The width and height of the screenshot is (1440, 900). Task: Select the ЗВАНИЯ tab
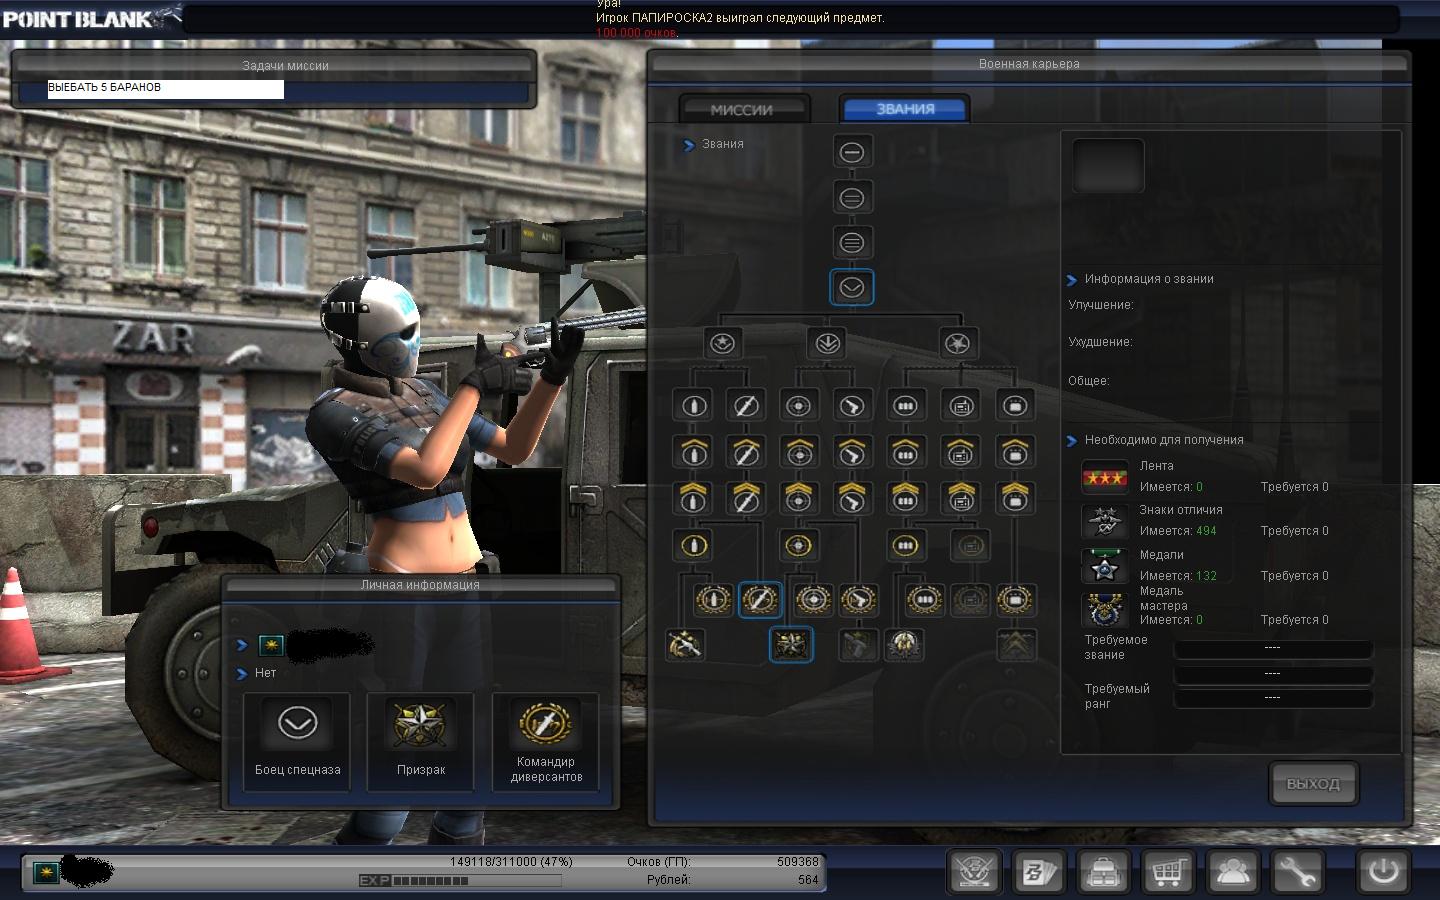[x=905, y=109]
